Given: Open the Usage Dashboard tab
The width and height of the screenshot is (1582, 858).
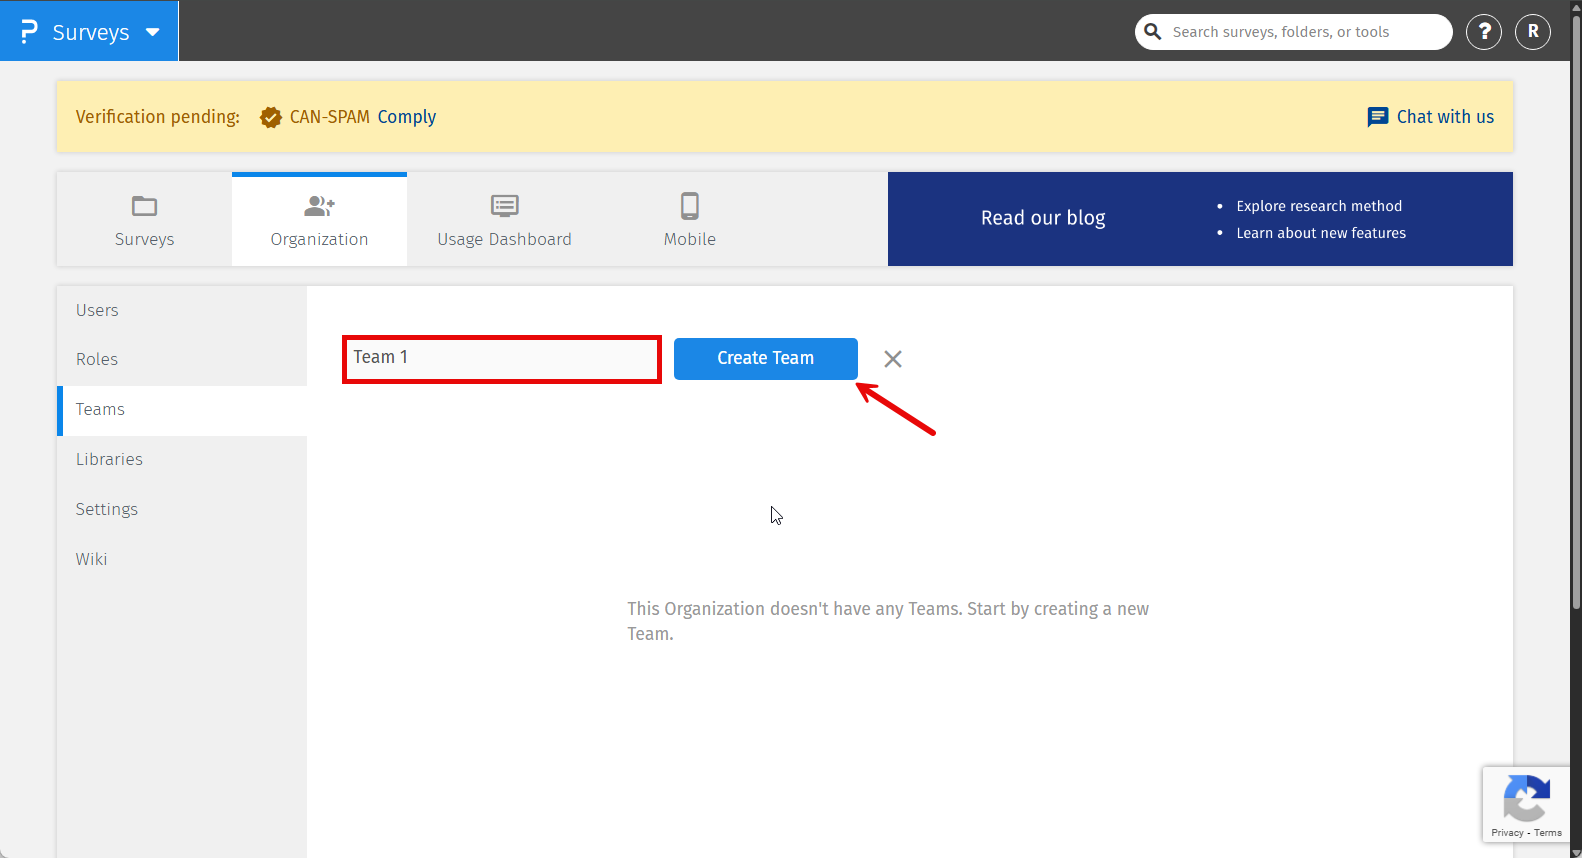Looking at the screenshot, I should [x=504, y=220].
